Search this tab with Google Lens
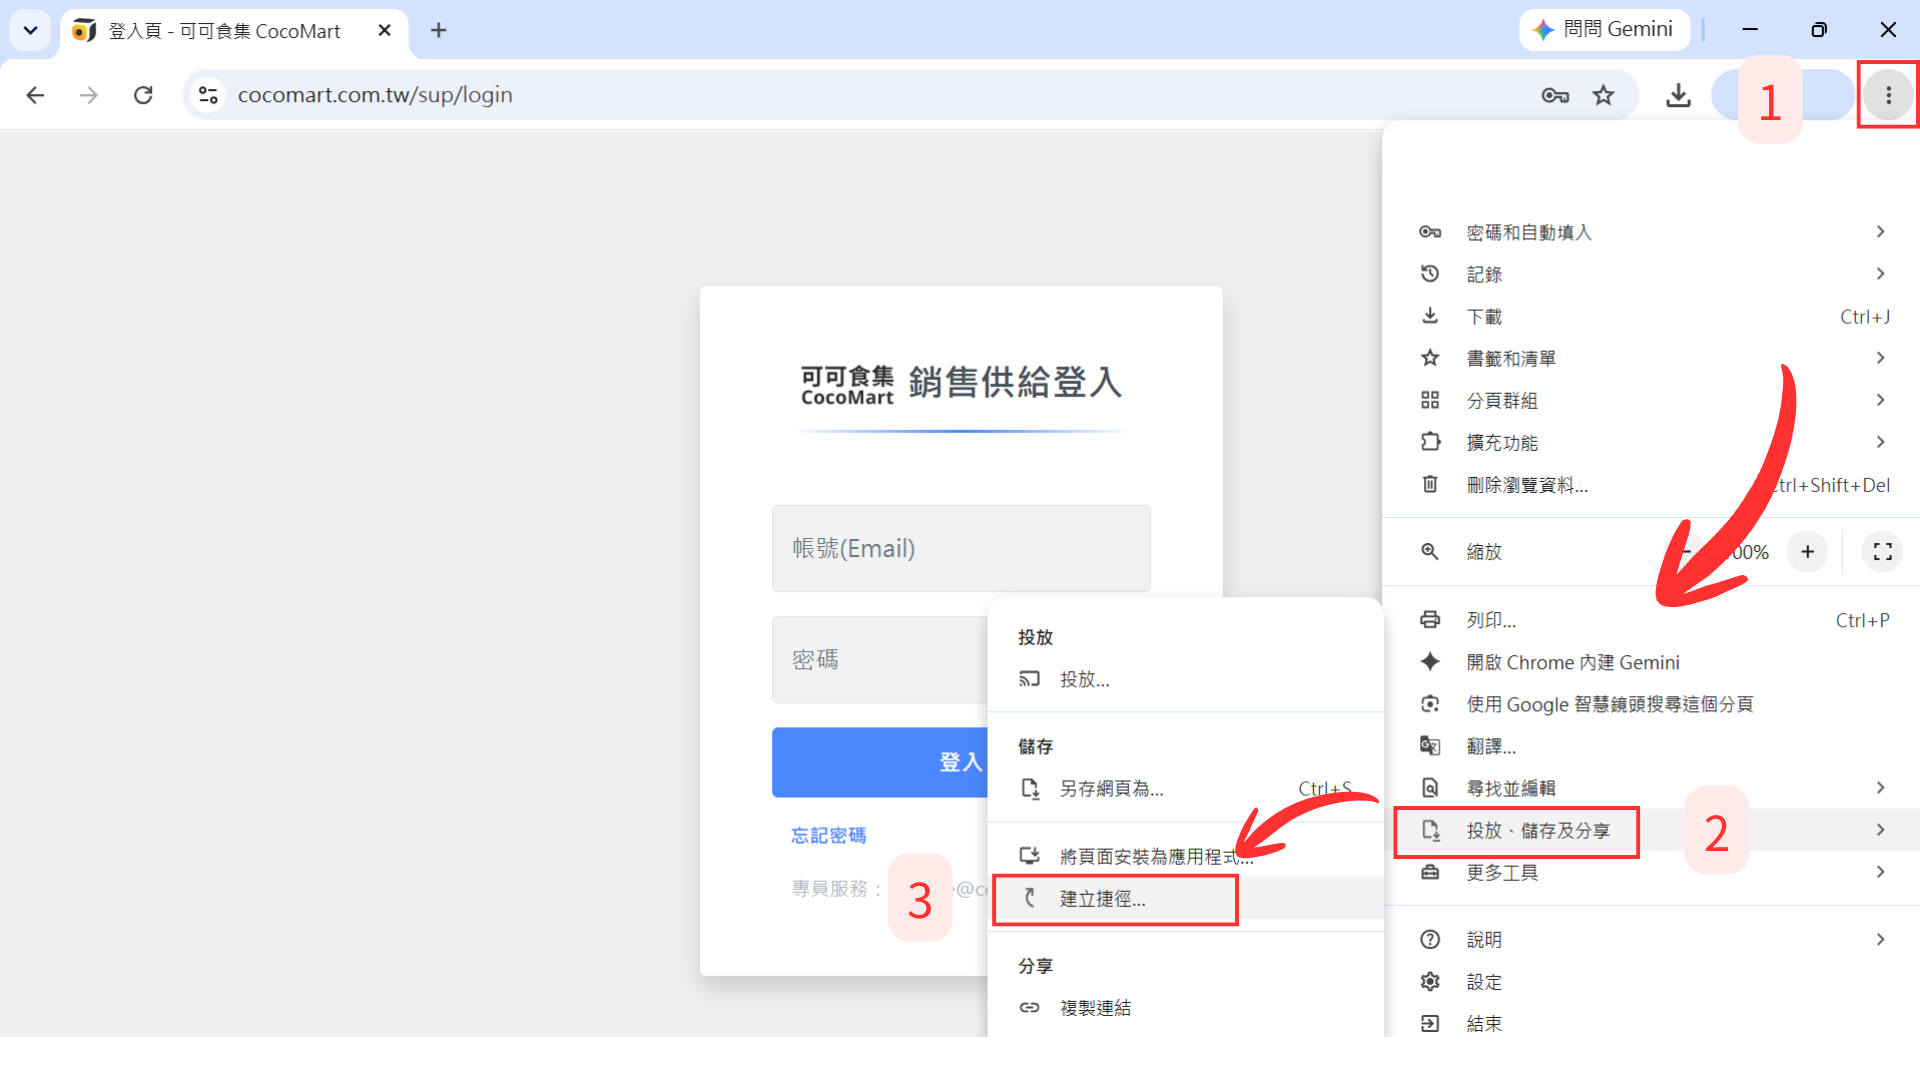This screenshot has width=1920, height=1080. click(1650, 704)
